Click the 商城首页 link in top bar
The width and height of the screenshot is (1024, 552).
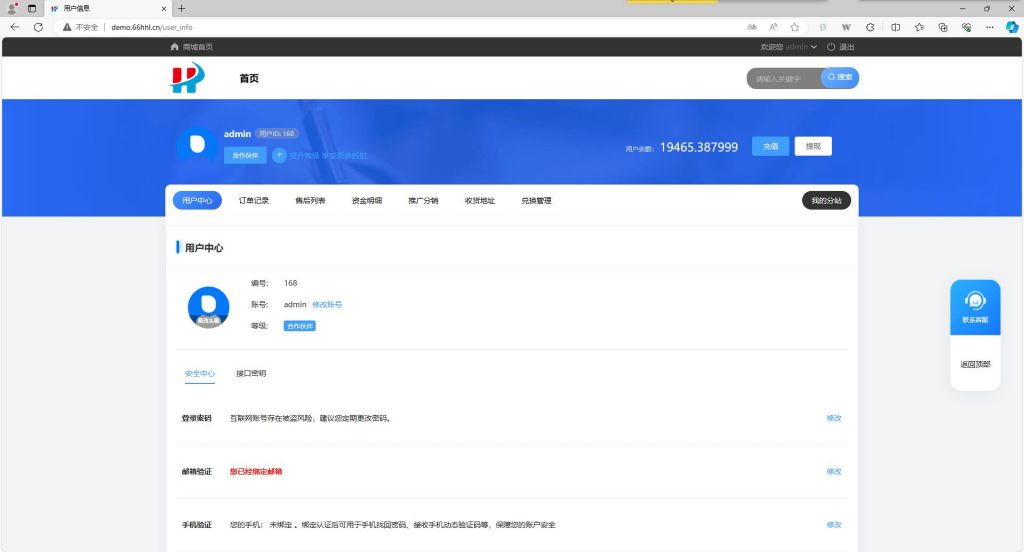197,47
